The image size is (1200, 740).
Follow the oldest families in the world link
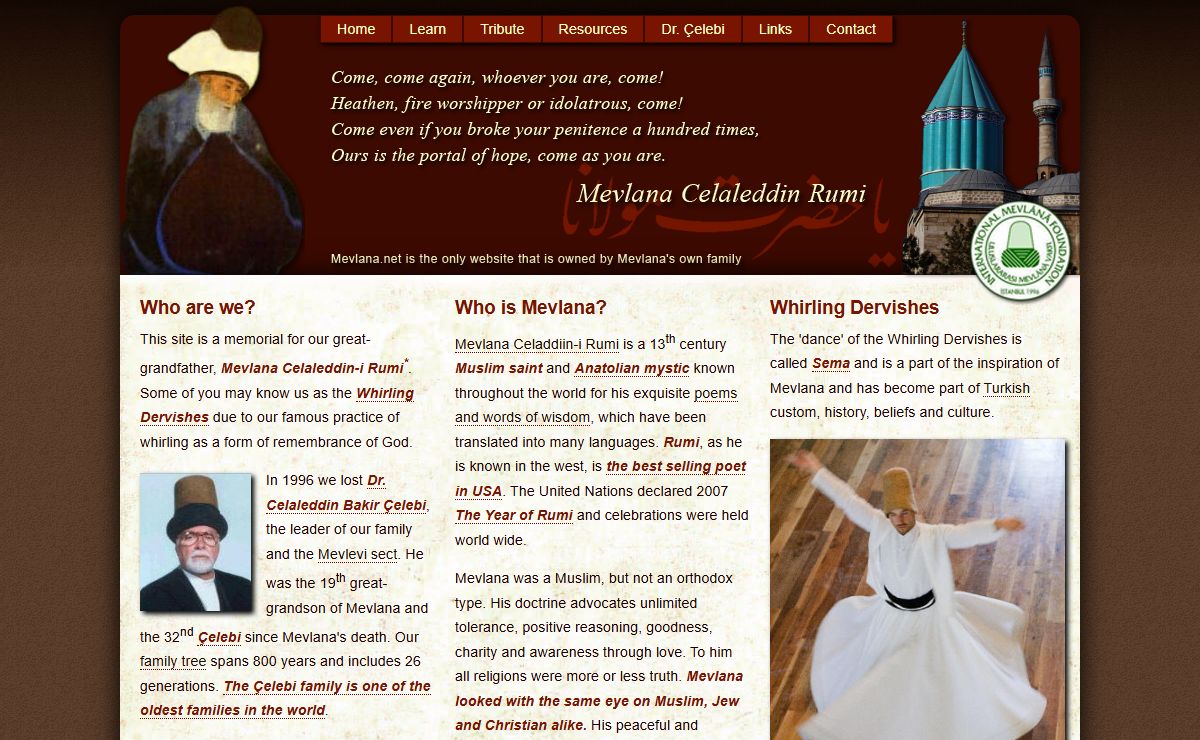tap(285, 698)
